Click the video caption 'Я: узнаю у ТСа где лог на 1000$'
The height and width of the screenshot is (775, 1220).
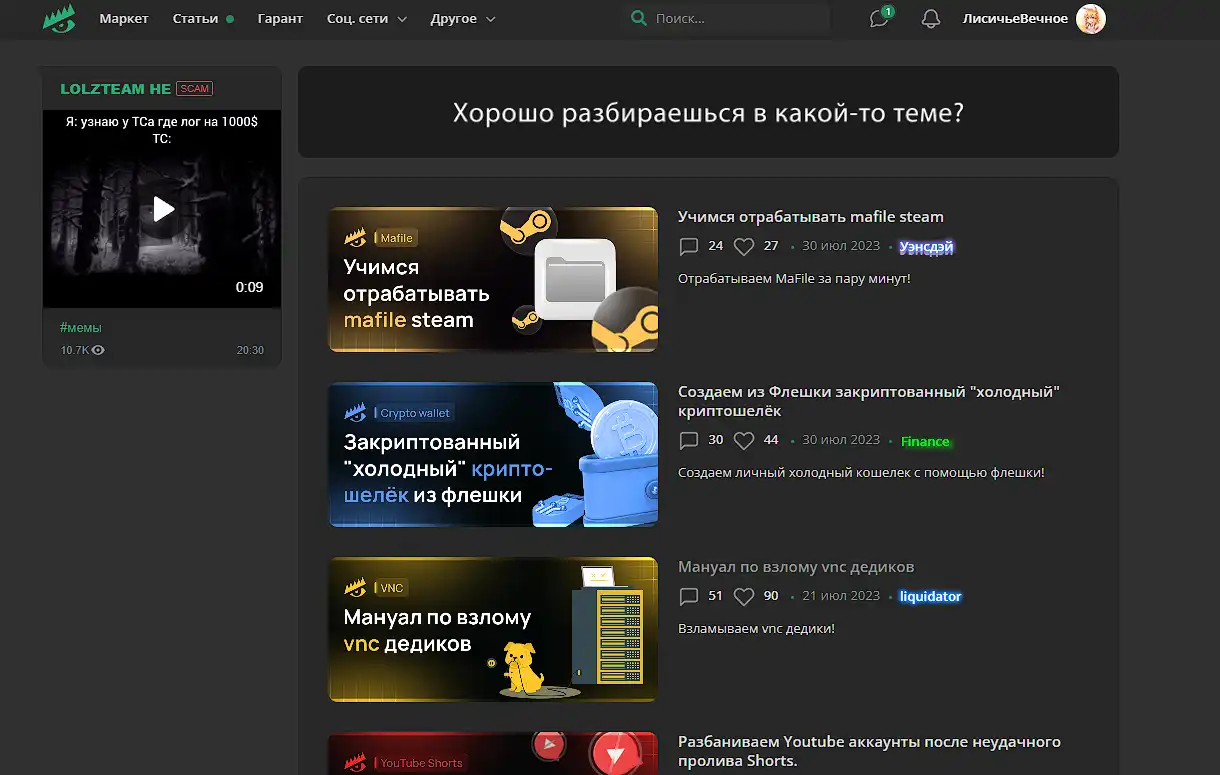[x=161, y=122]
